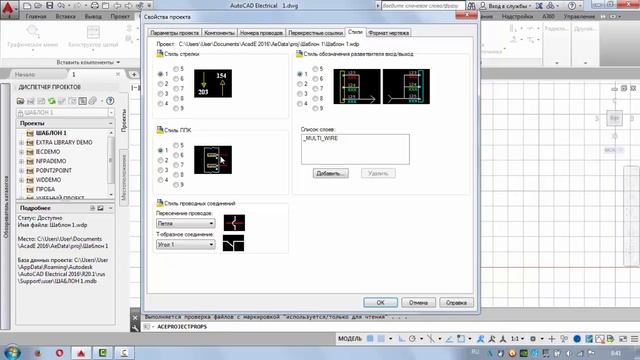Click the customization menu icon in status bar

[x=634, y=339]
